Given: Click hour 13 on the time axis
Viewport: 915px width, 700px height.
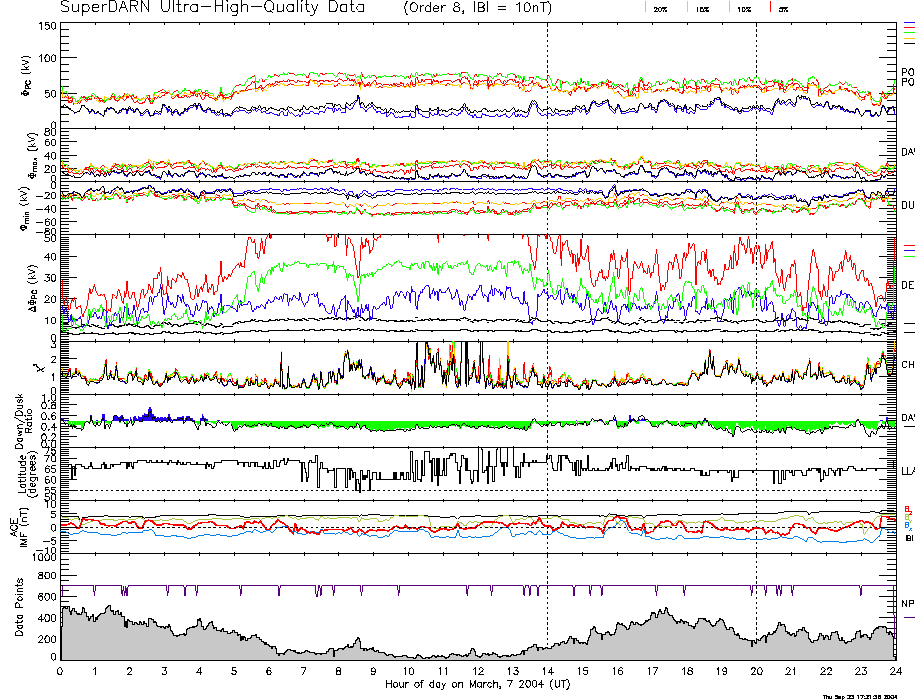Looking at the screenshot, I should point(513,671).
